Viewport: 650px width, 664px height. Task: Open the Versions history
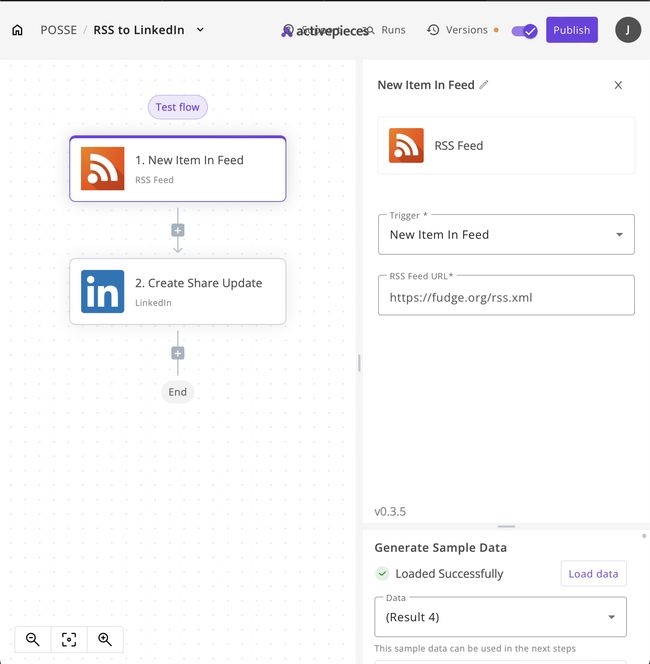pyautogui.click(x=466, y=30)
